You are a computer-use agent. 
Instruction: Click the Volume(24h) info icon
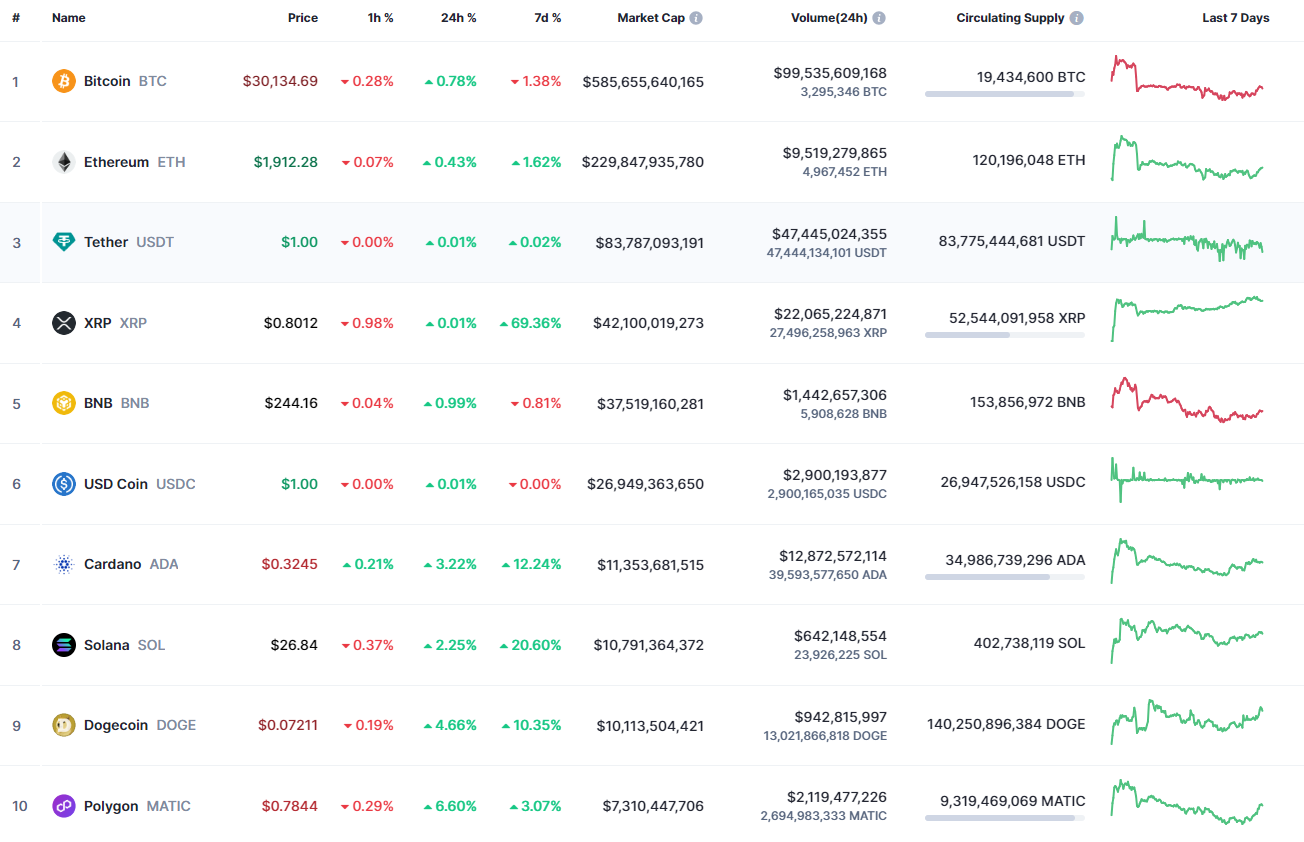tap(879, 17)
